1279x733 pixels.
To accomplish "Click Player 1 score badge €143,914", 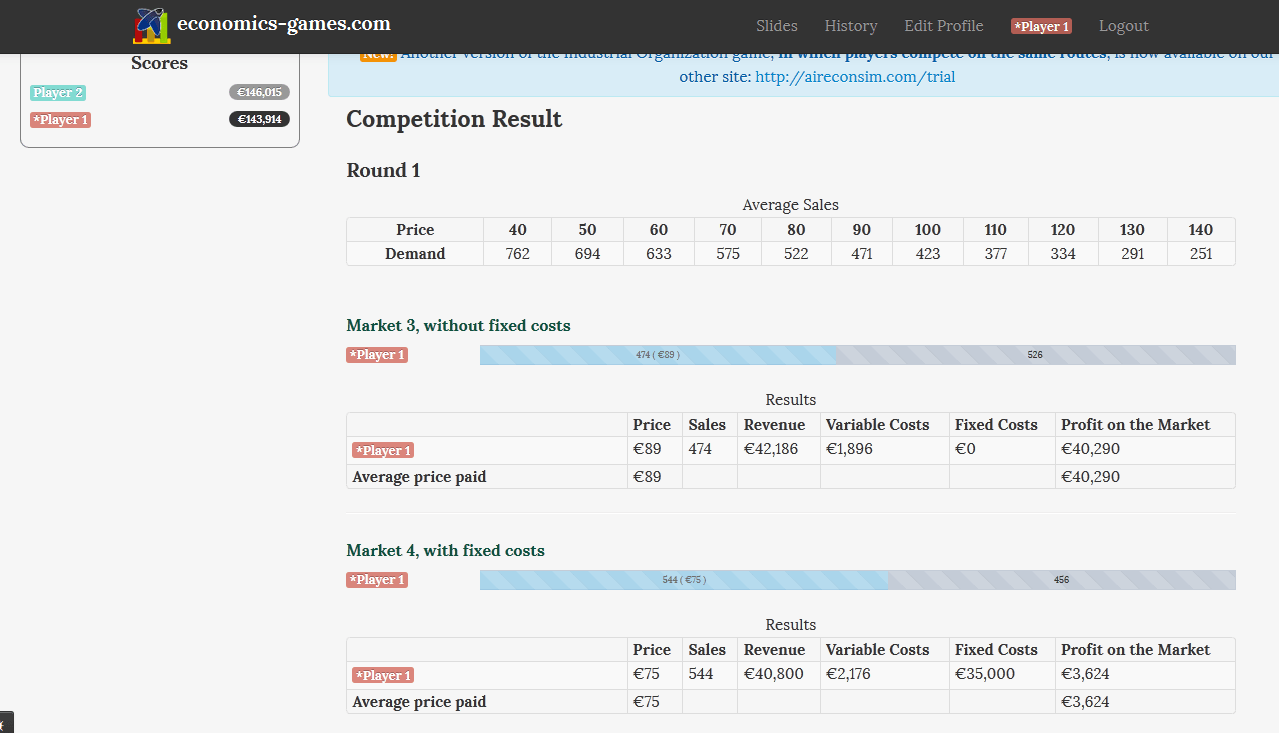I will 259,119.
